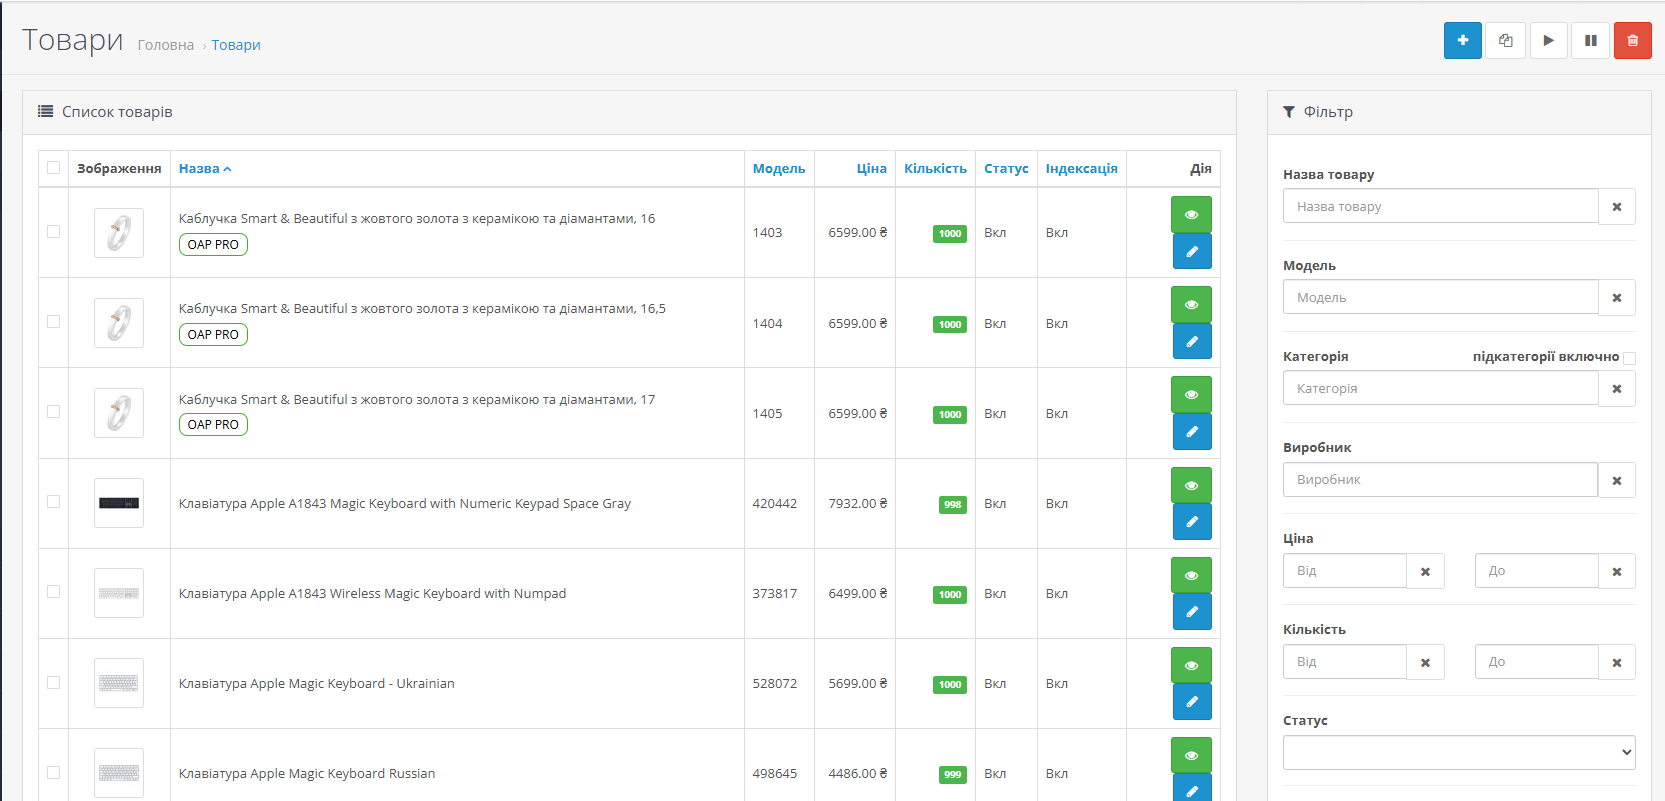The height and width of the screenshot is (801, 1665).
Task: Click the blue plus add product button
Action: [1462, 41]
